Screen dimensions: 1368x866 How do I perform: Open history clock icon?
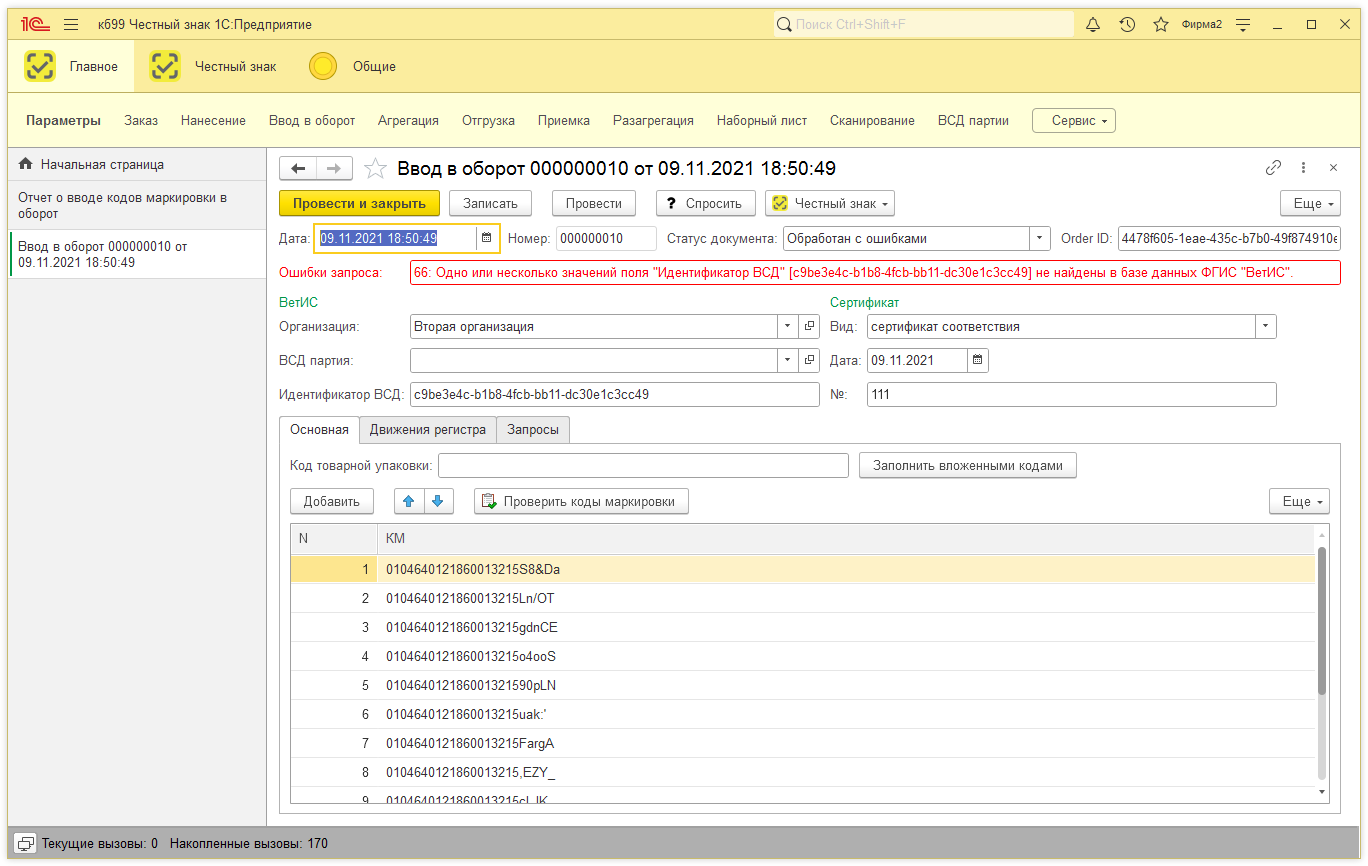pyautogui.click(x=1127, y=24)
